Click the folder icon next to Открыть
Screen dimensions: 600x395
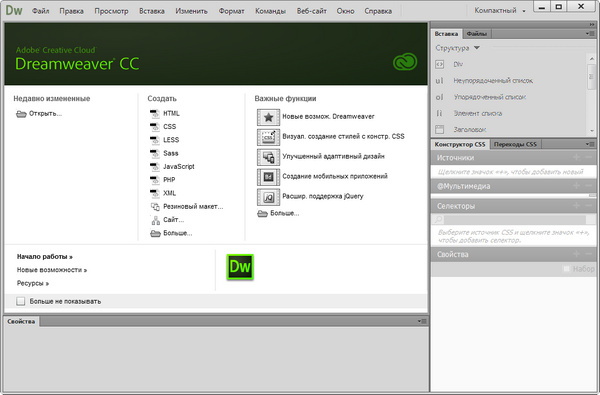21,114
